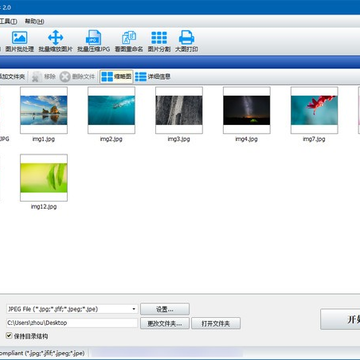This screenshot has width=360, height=360.
Task: Click the 打开文件夹 open folder button
Action: tap(216, 323)
